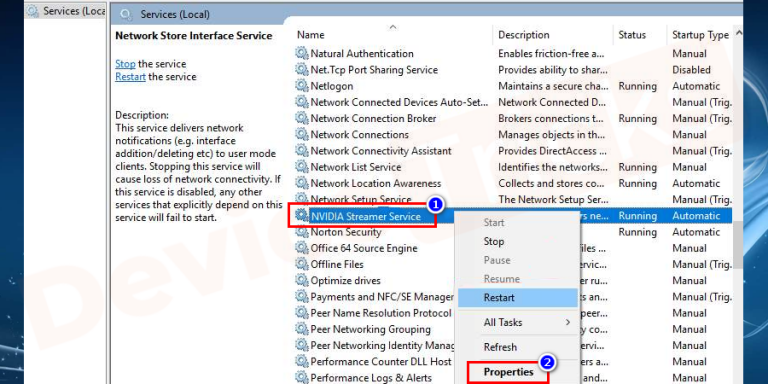Click the Stop the service link
This screenshot has width=768, height=384.
click(125, 64)
